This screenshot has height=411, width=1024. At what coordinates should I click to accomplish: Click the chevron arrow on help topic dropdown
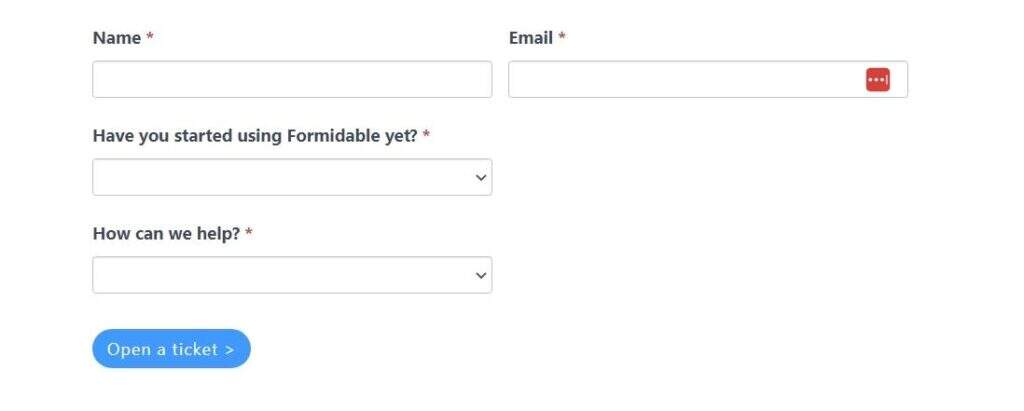[x=481, y=276]
